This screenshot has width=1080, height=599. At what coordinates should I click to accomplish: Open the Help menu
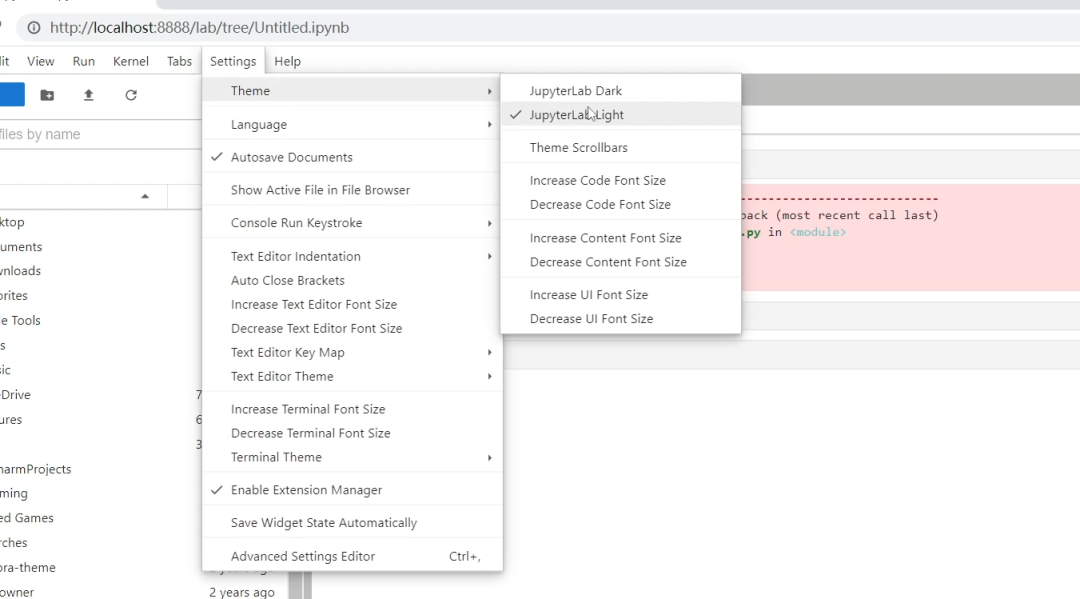287,61
